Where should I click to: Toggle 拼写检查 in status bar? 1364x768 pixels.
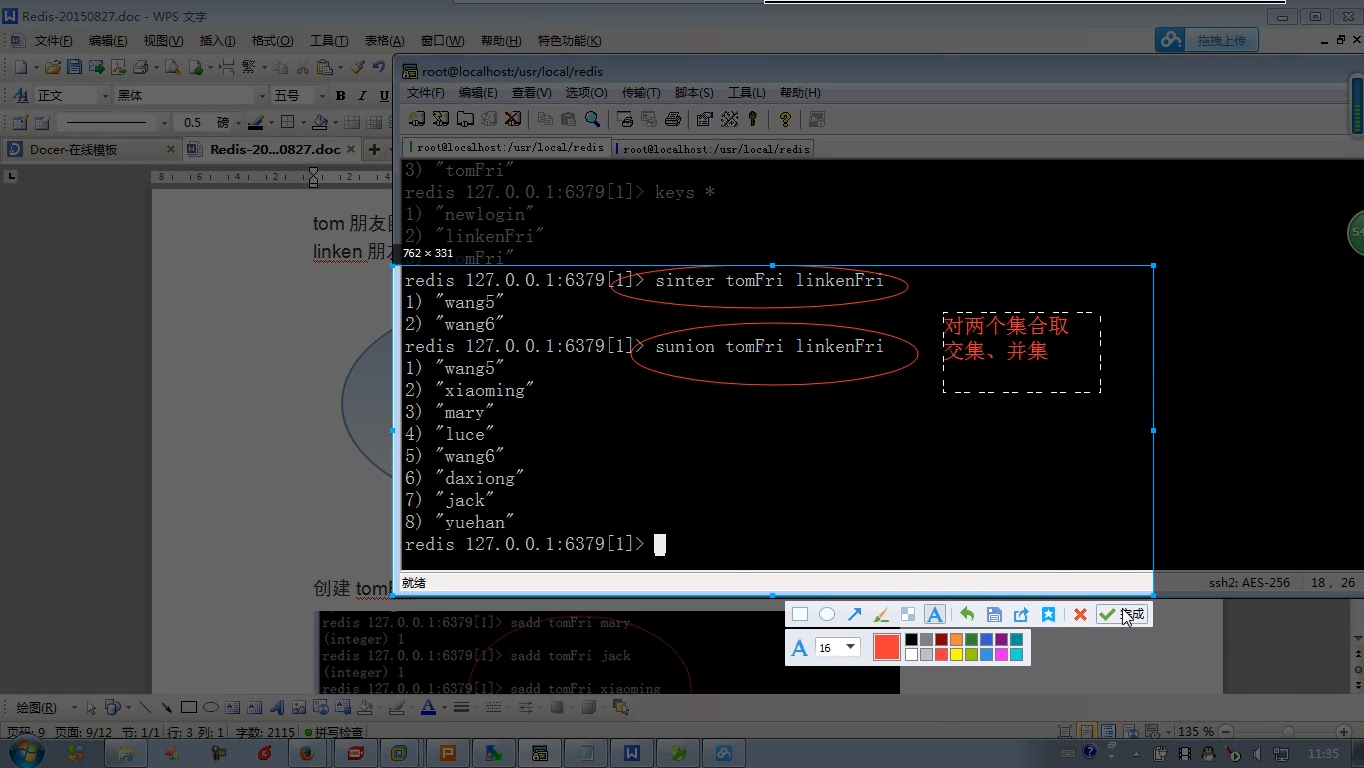tap(334, 732)
